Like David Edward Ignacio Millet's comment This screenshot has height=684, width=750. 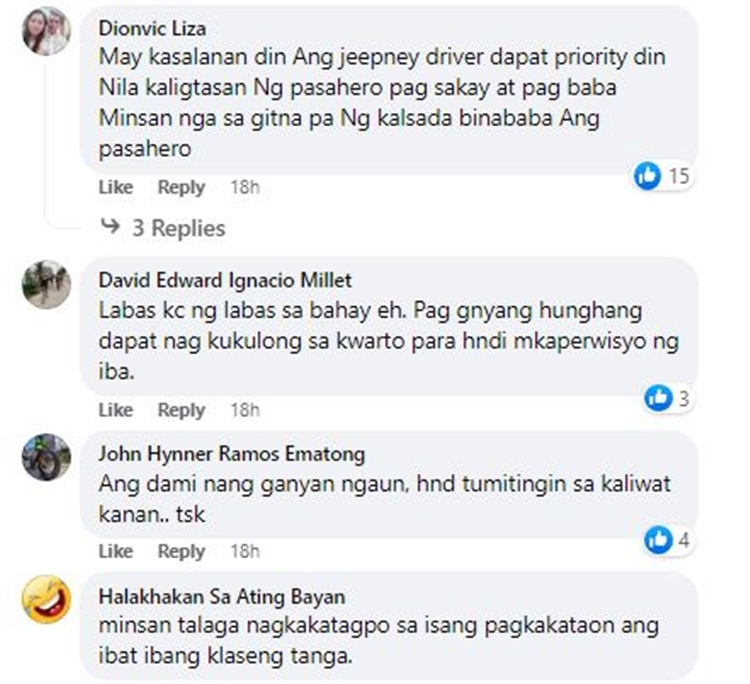point(116,410)
